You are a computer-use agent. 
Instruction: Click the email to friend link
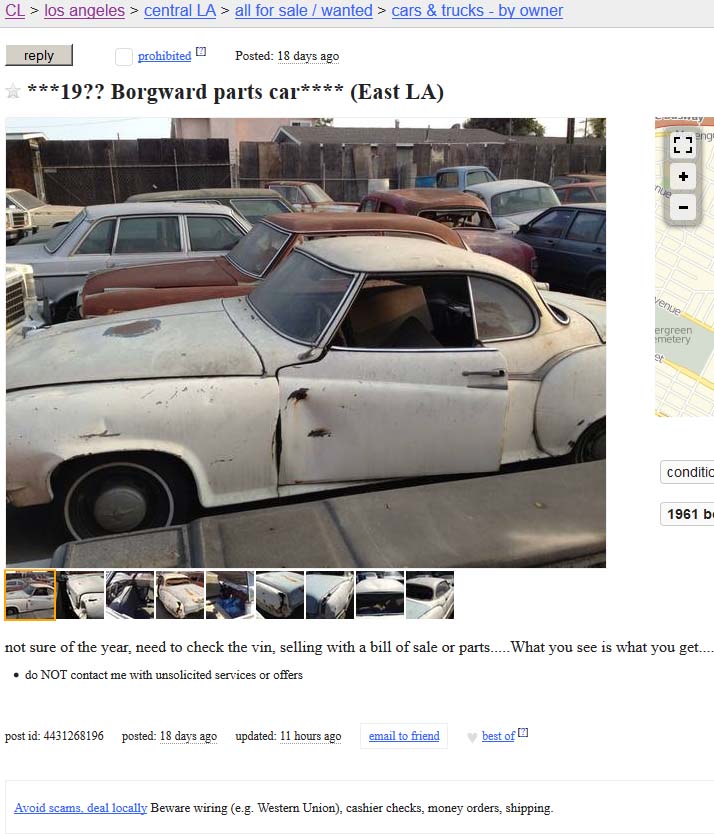[x=404, y=736]
